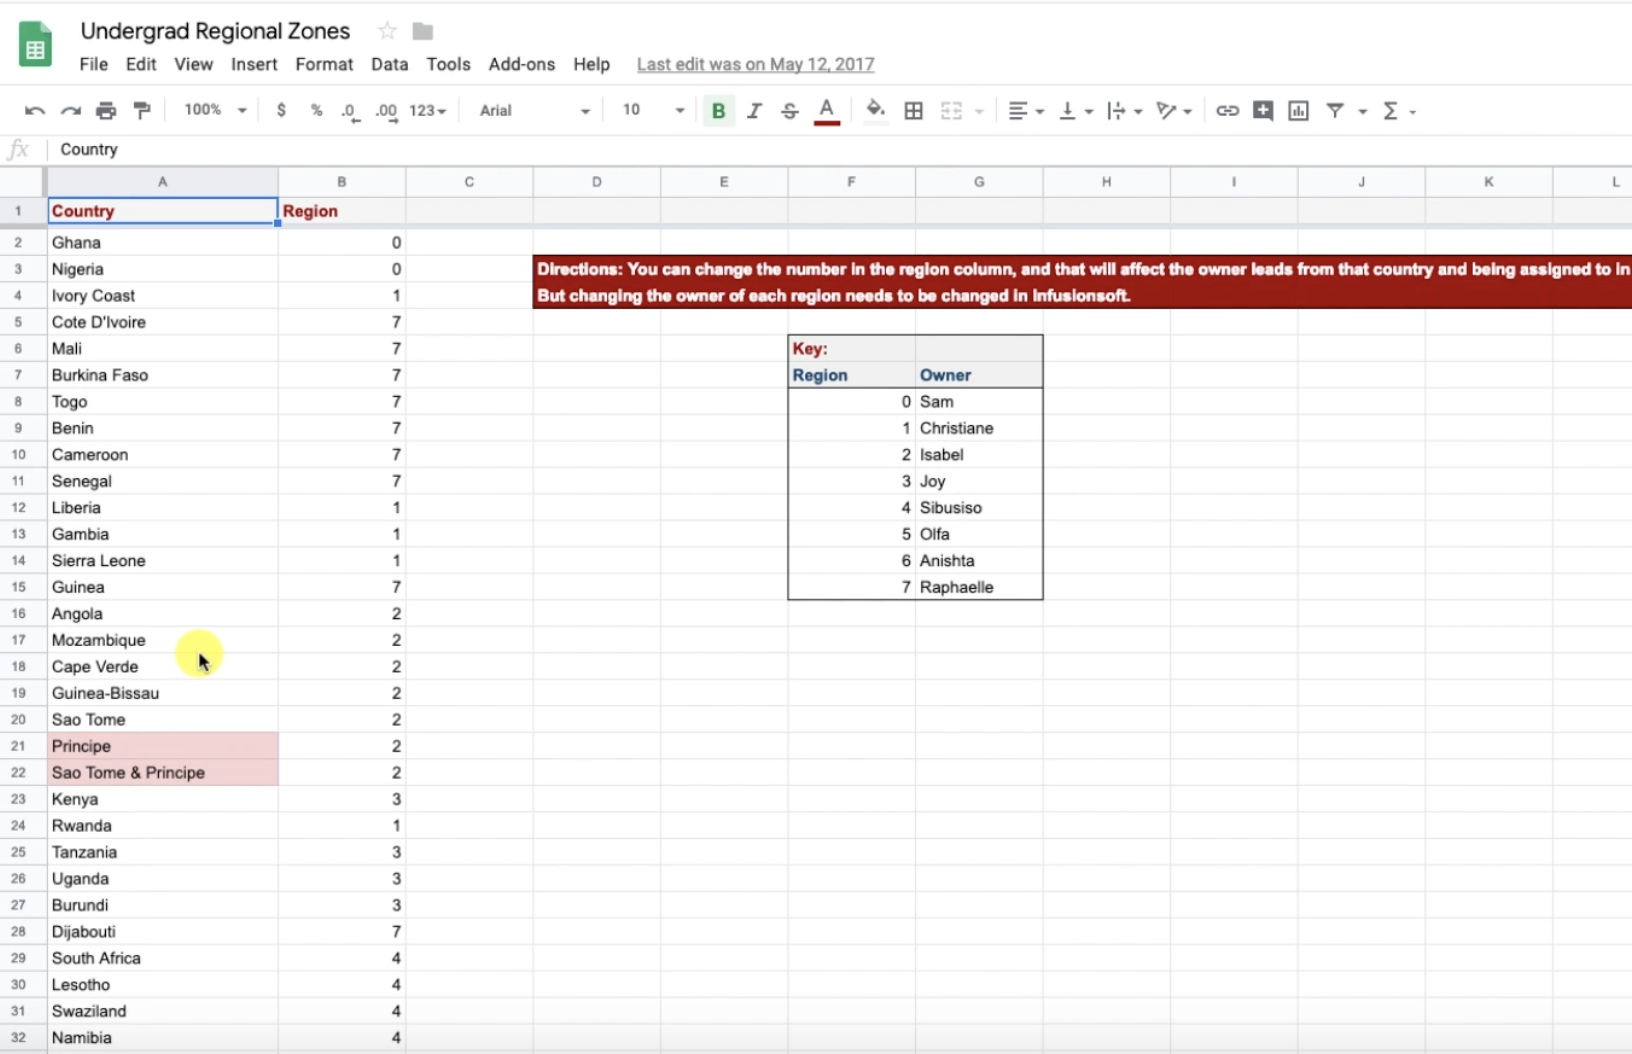Open the fill color picker
The width and height of the screenshot is (1632, 1054).
(875, 110)
